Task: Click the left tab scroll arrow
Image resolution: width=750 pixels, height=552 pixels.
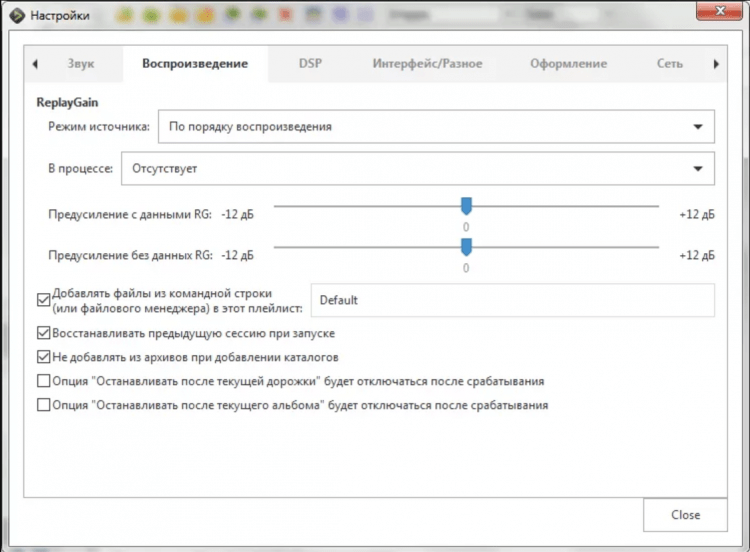Action: pos(35,64)
